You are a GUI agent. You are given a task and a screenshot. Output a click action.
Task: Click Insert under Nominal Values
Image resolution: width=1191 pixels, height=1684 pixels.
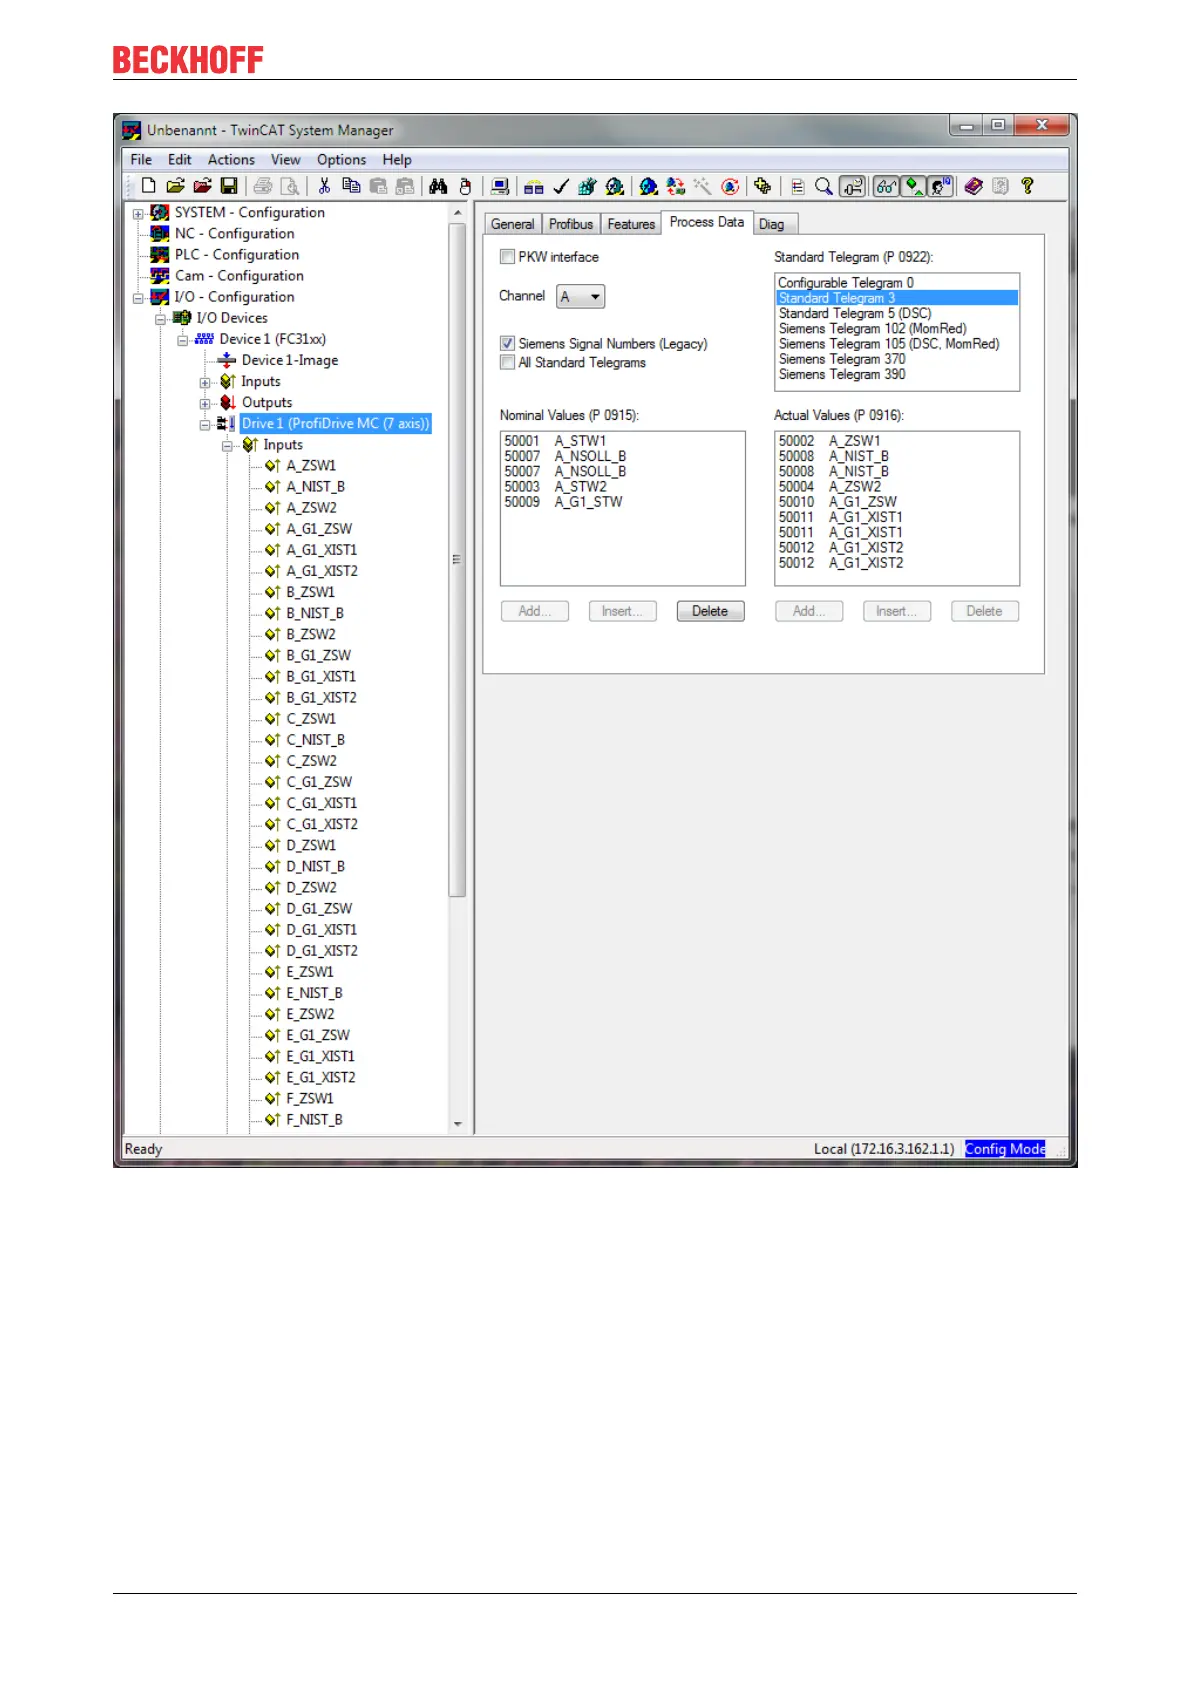622,611
